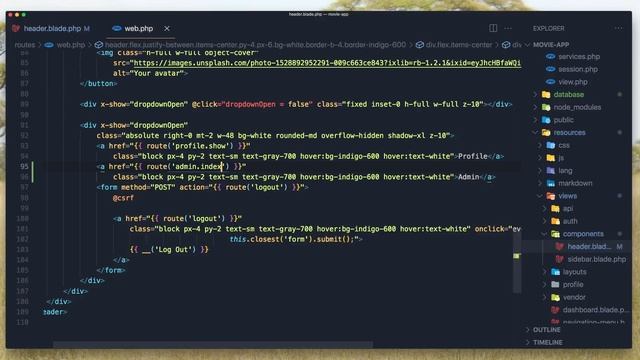The width and height of the screenshot is (640, 360).
Task: Click the layouts folder icon
Action: [555, 272]
